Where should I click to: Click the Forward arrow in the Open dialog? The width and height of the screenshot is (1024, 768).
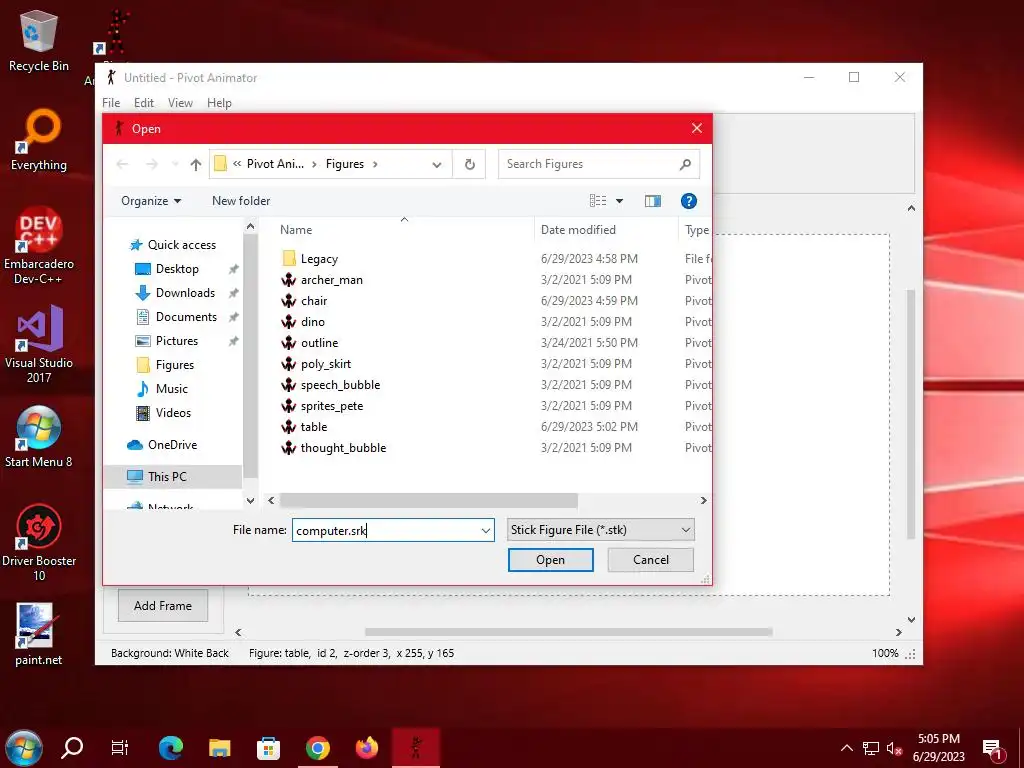click(152, 164)
